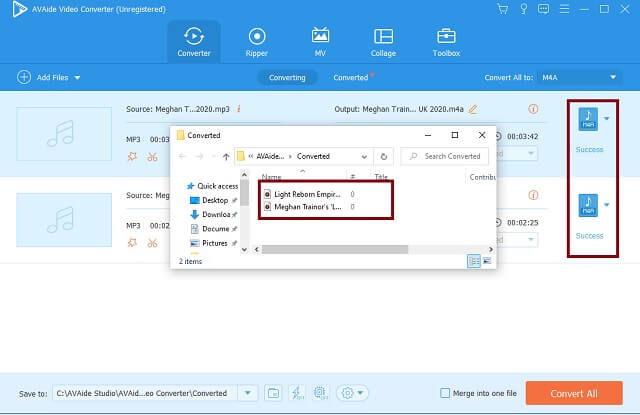Expand the Add Files dropdown arrow
640x415 pixels.
click(77, 78)
